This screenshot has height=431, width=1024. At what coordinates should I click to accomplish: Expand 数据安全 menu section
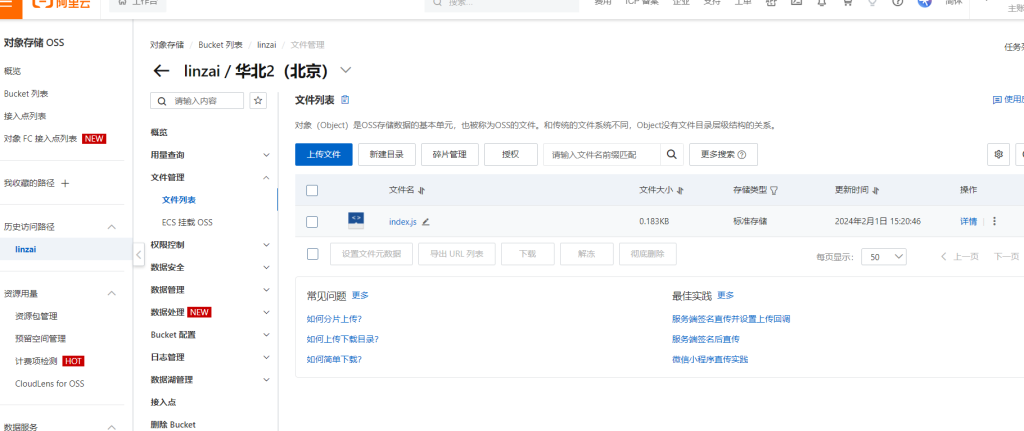click(x=266, y=267)
